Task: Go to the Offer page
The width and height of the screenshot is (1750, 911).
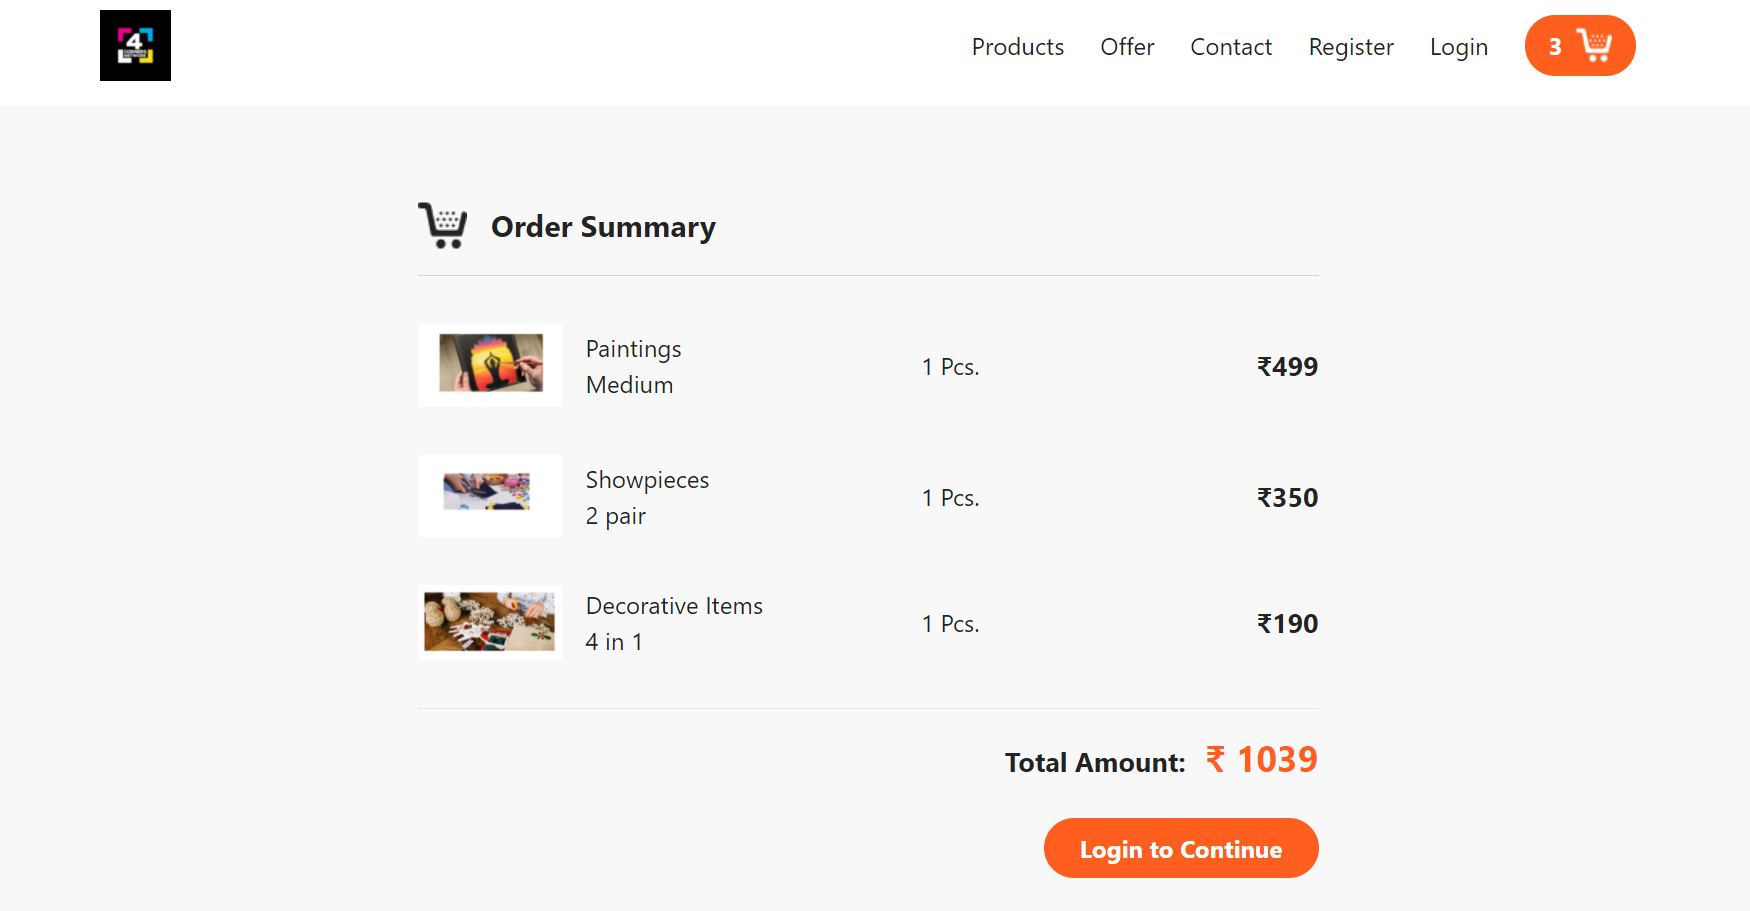Action: (1127, 47)
